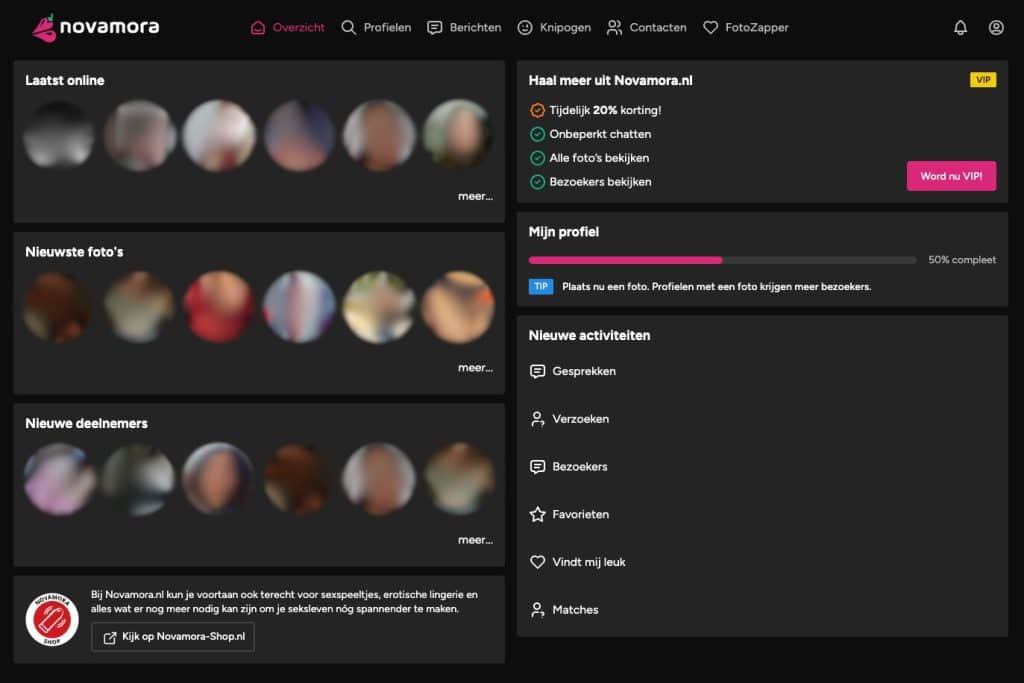The image size is (1024, 683).
Task: Open last Nieuwste foto's thumbnail
Action: click(458, 307)
